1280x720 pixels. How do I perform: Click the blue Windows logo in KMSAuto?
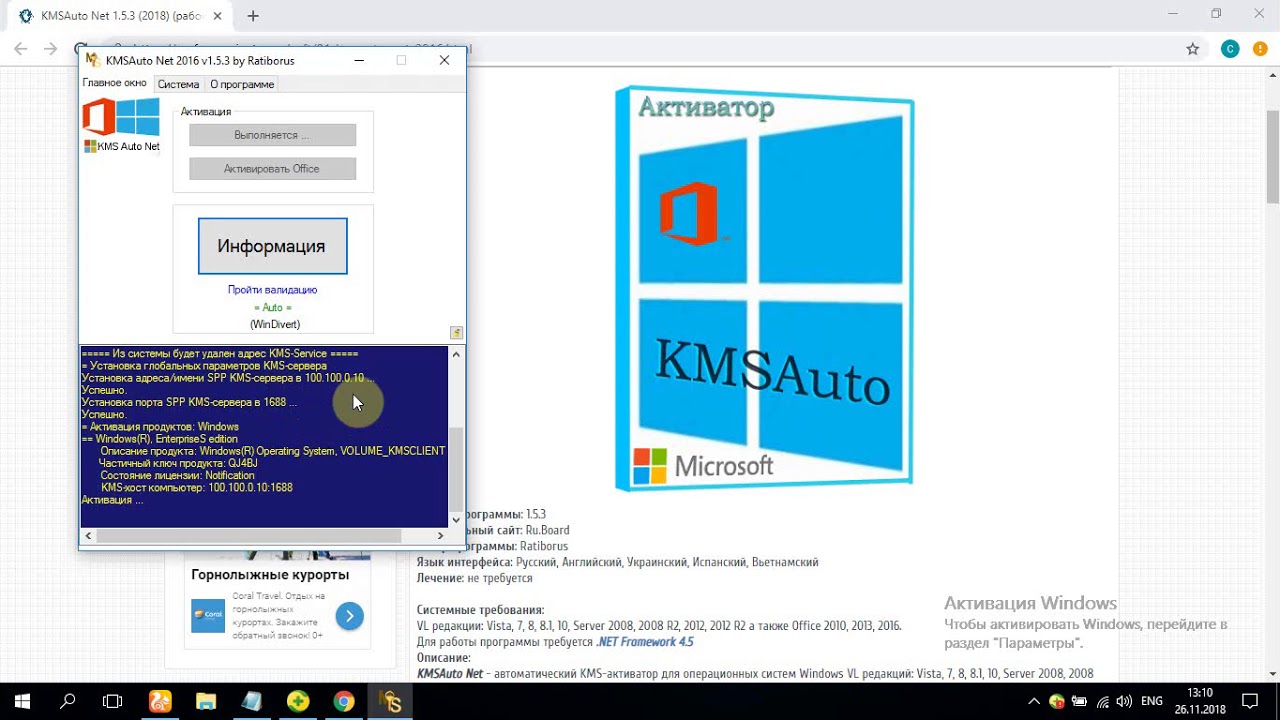pos(139,116)
